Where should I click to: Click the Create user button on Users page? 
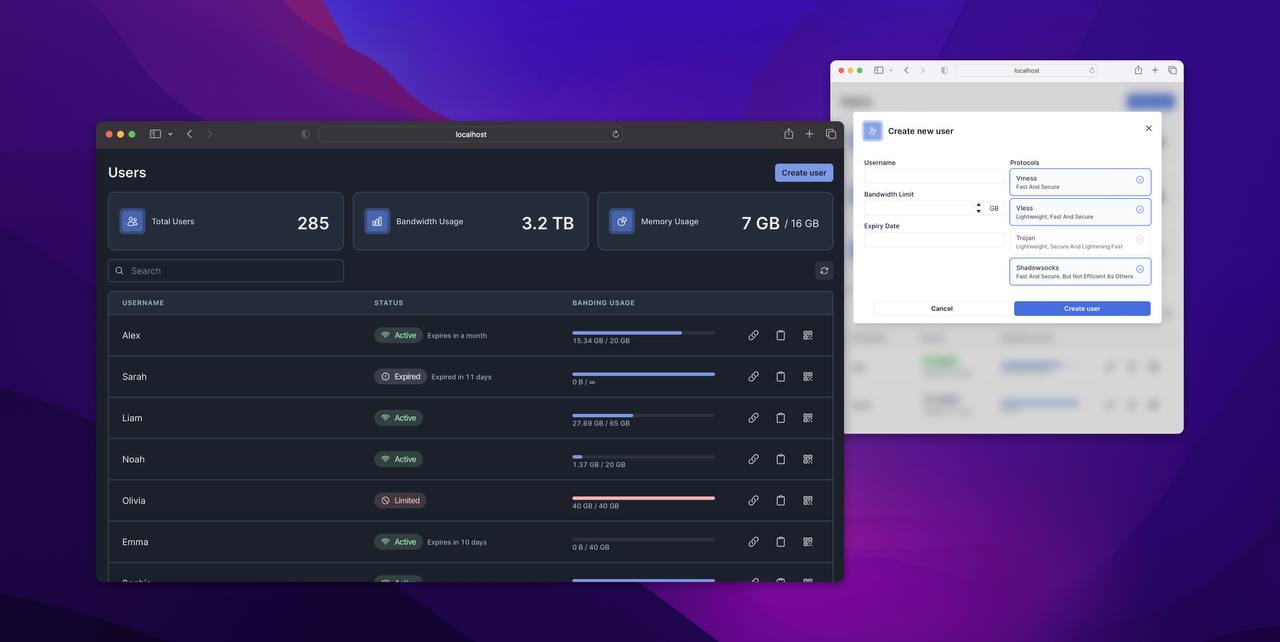(x=803, y=173)
